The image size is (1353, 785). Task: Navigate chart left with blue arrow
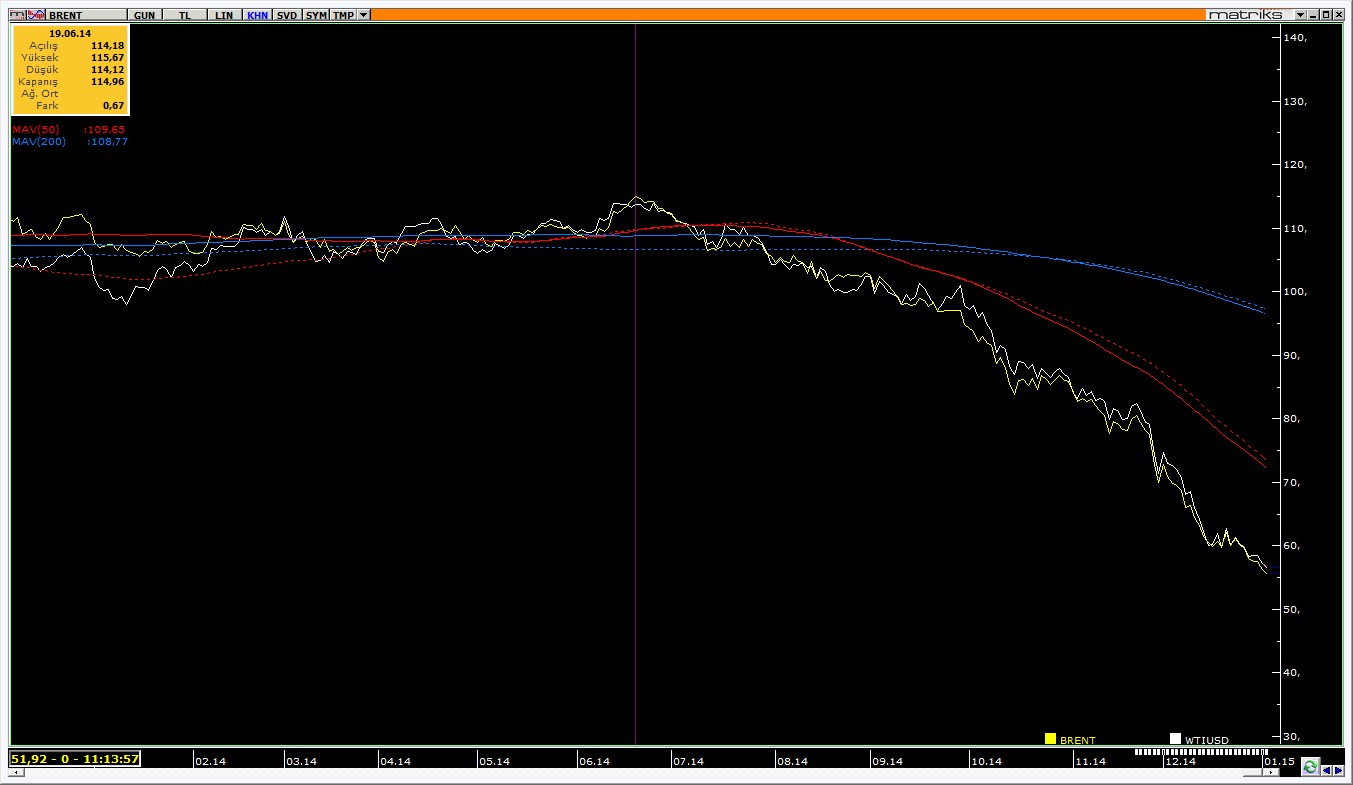[1327, 771]
